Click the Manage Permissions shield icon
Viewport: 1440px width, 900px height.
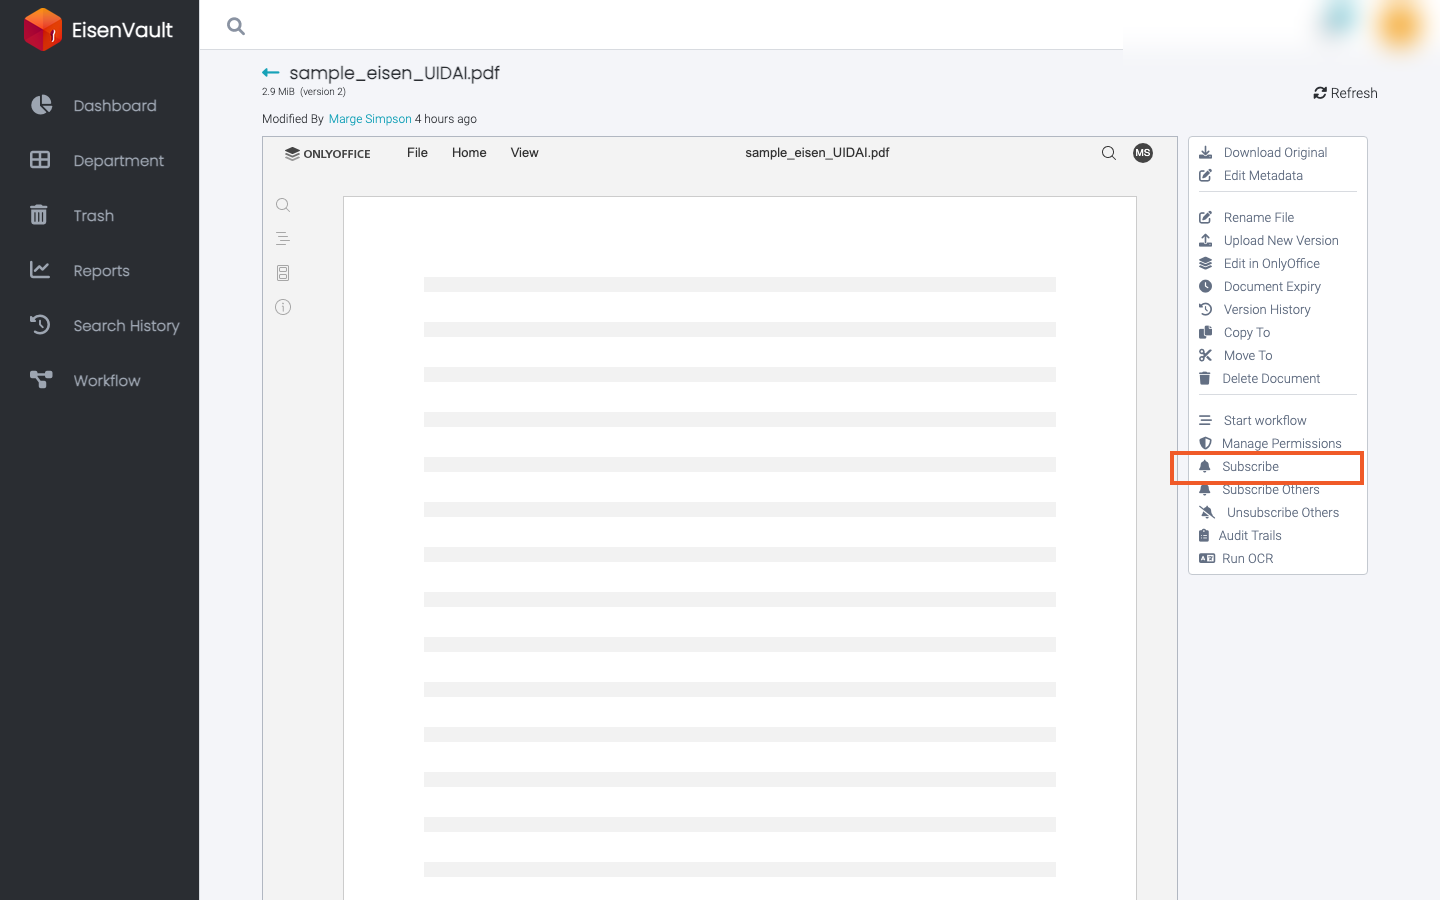pos(1205,443)
